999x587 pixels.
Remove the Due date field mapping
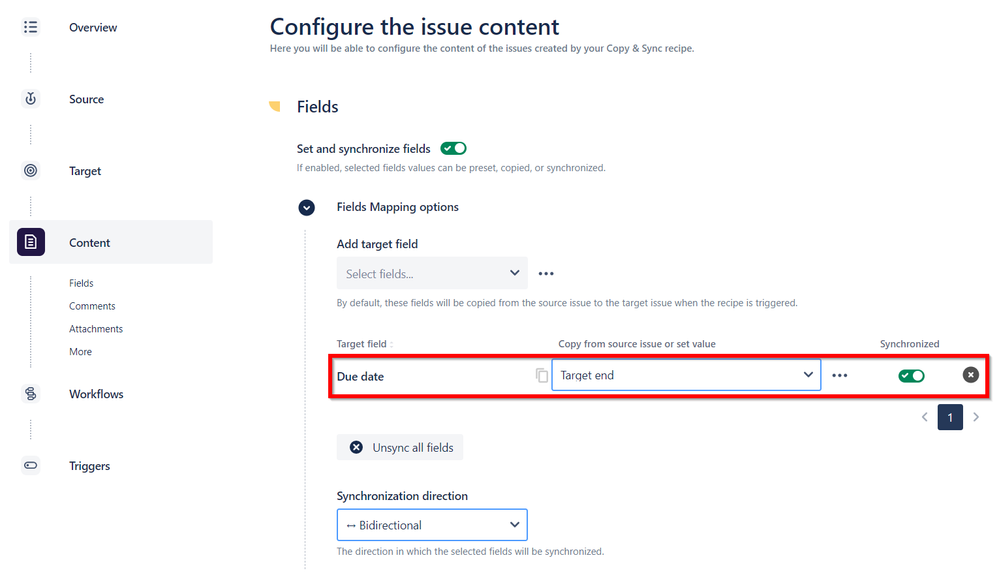click(970, 375)
